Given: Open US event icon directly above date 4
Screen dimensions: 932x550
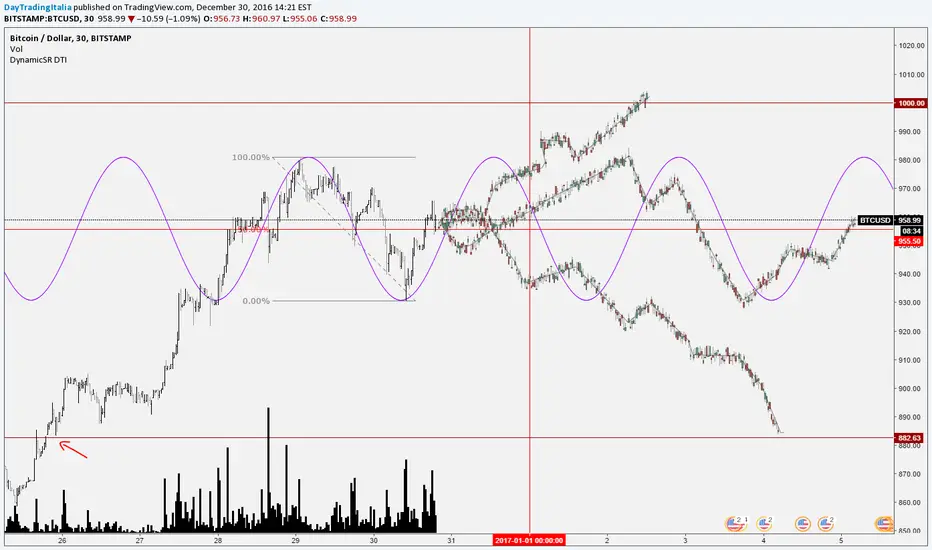Looking at the screenshot, I should 764,524.
